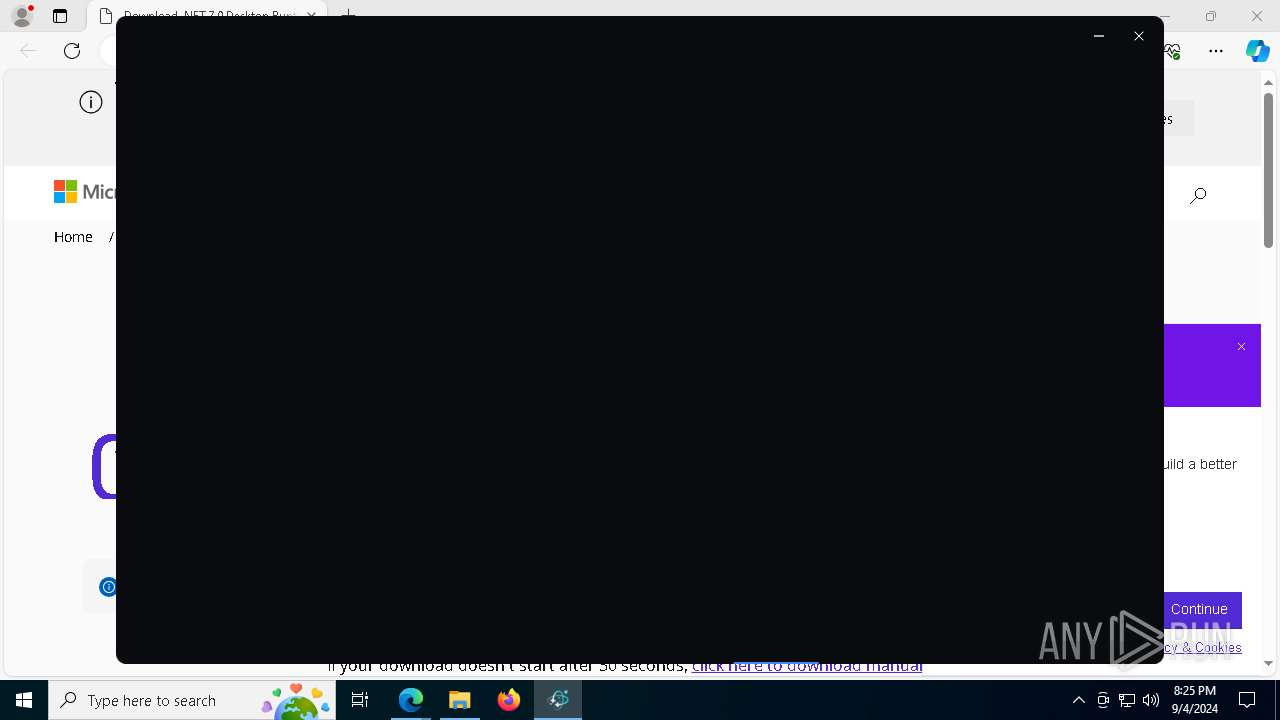Click the Download .NET tab in Edge
The image size is (1280, 720).
pyautogui.click(x=208, y=17)
